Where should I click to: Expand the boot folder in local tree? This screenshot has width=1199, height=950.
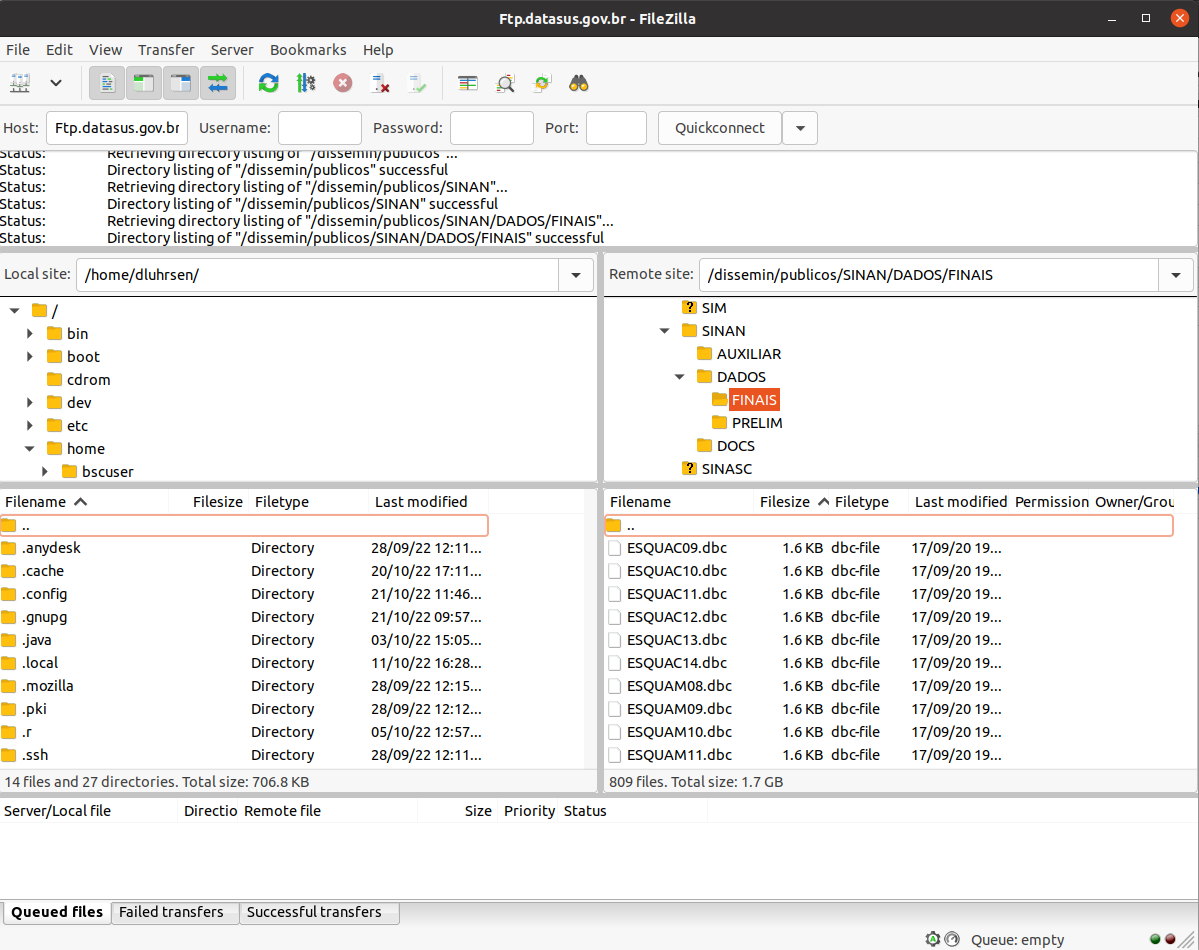[30, 356]
